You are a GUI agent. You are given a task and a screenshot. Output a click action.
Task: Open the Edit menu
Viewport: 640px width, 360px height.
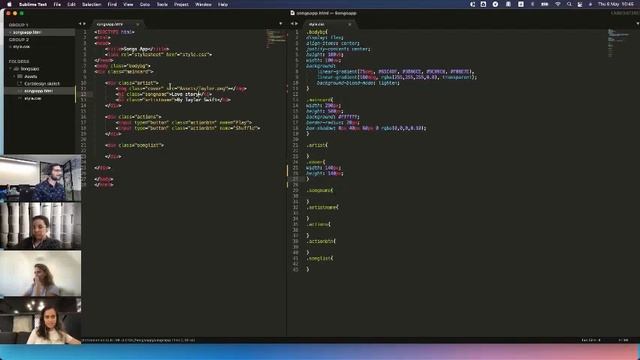click(71, 4)
